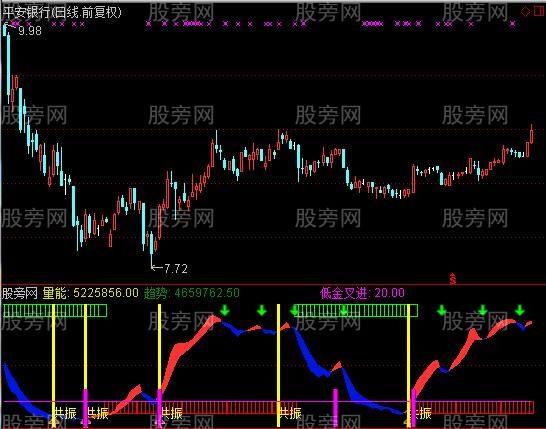Click the 趋势: 4659762.50 indicator value
The height and width of the screenshot is (429, 546).
tap(192, 293)
